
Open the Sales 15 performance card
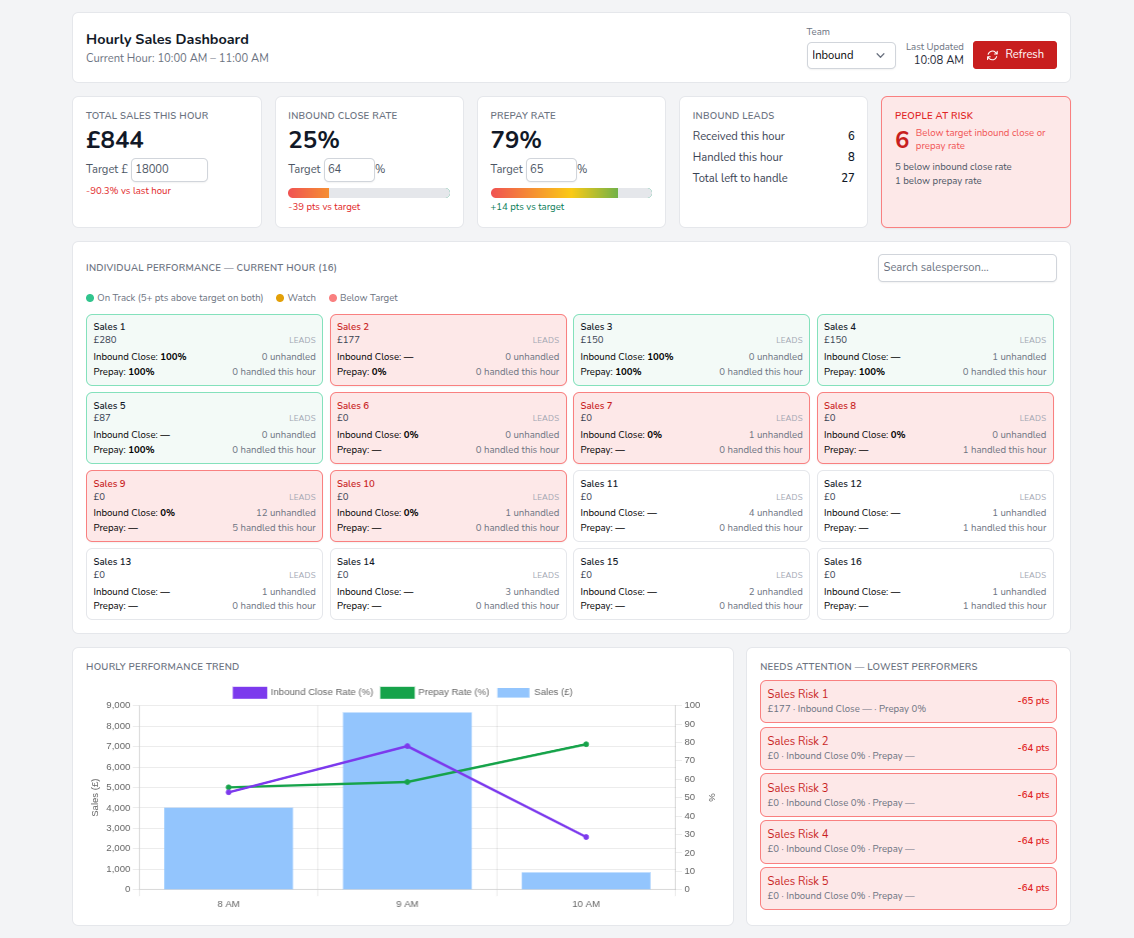(x=691, y=584)
